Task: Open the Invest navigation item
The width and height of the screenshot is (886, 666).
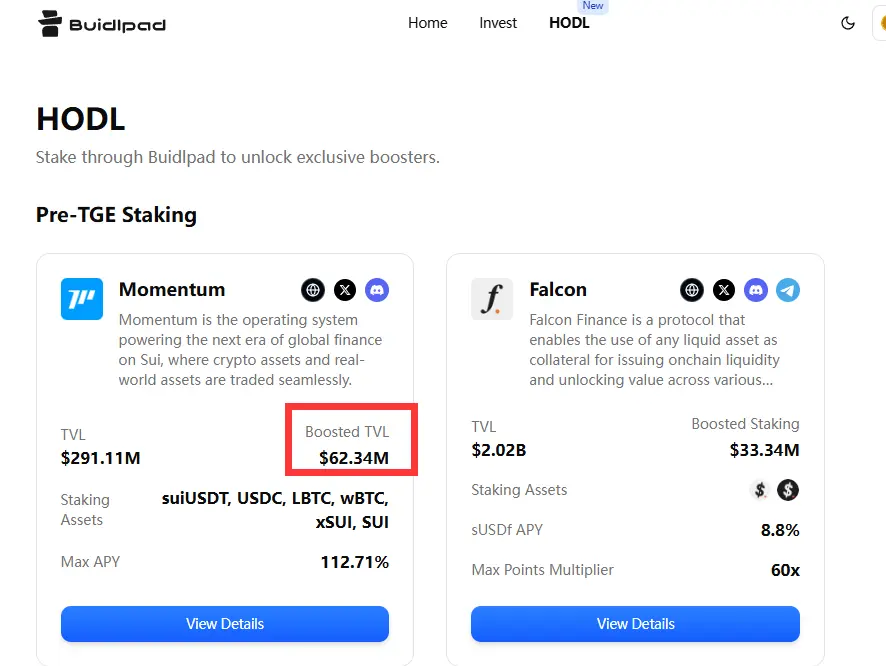Action: [x=498, y=23]
